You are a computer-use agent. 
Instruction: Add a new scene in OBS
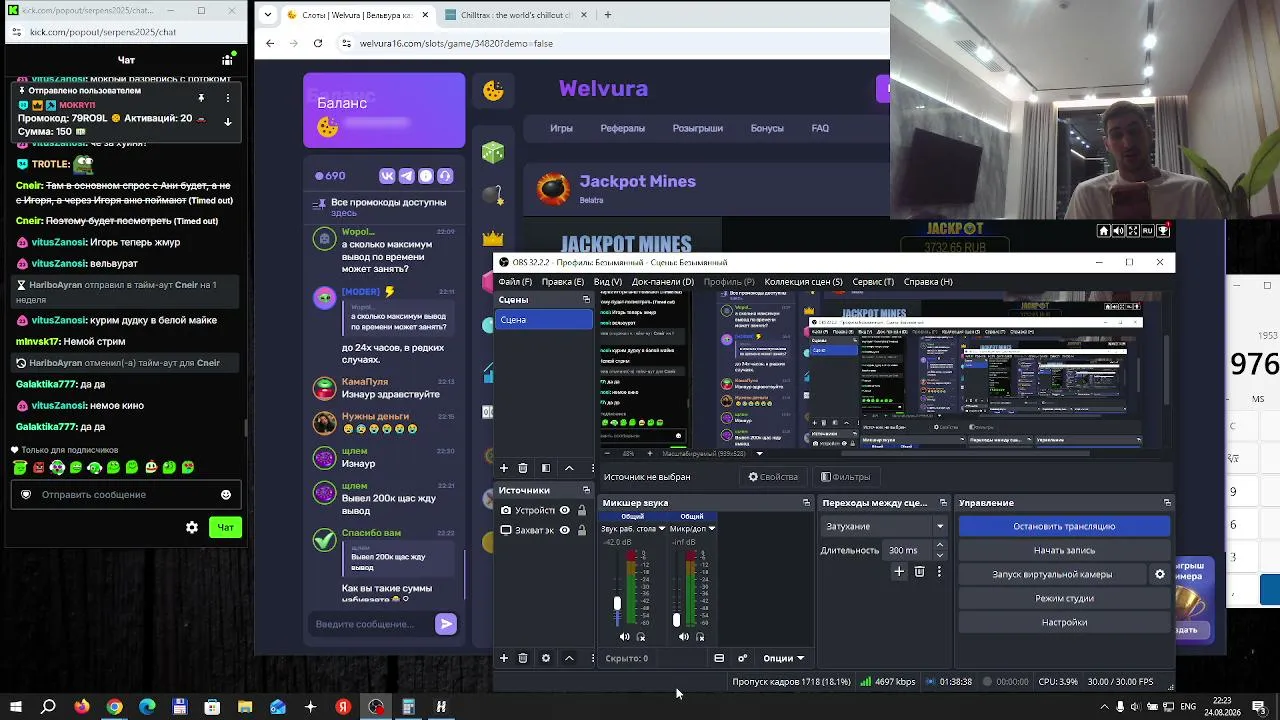pyautogui.click(x=503, y=468)
